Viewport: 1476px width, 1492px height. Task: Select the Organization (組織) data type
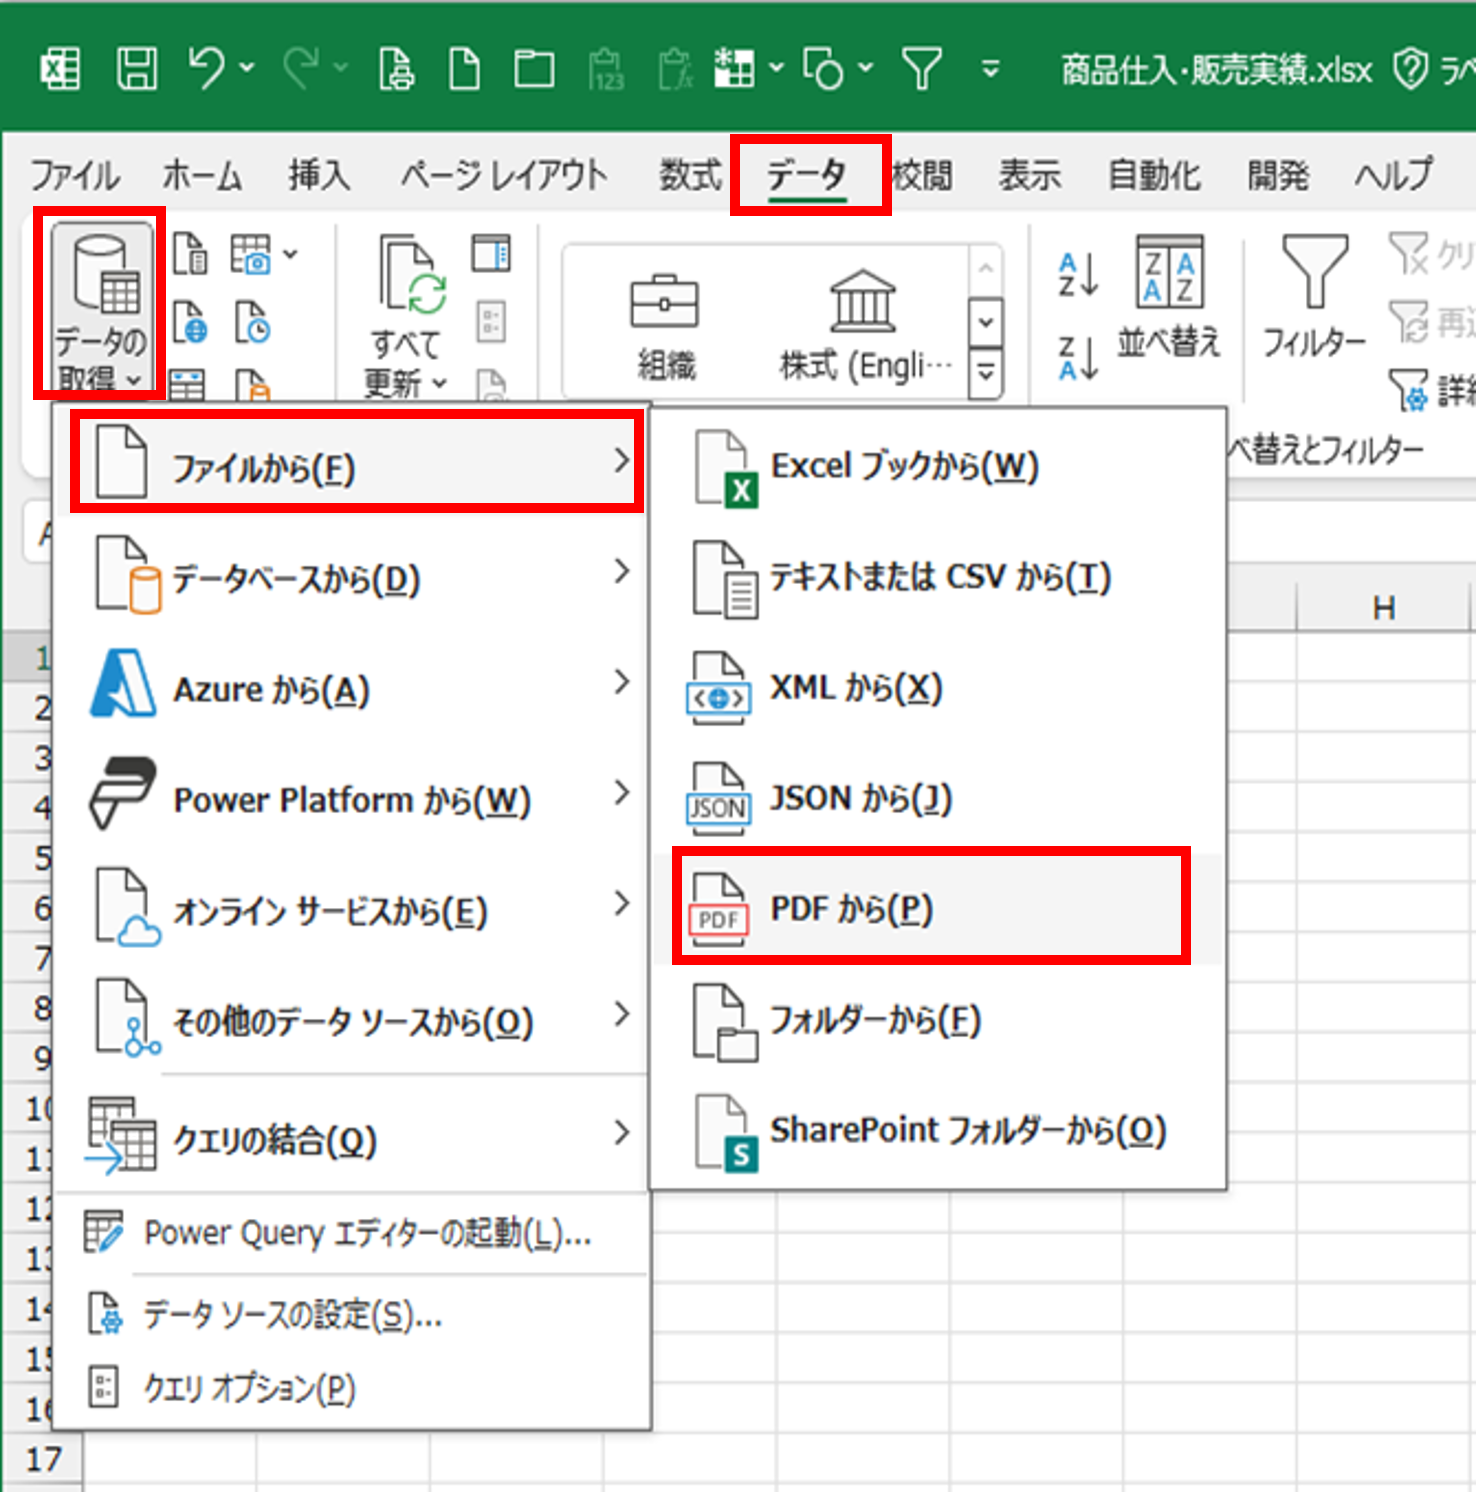tap(665, 327)
